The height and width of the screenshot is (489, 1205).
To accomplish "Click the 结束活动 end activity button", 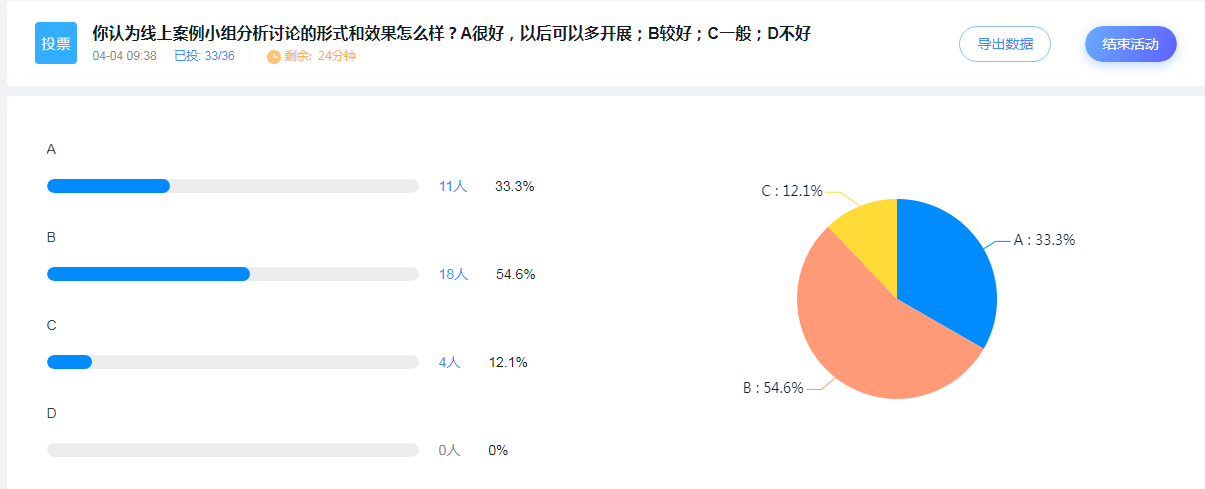I will coord(1131,44).
